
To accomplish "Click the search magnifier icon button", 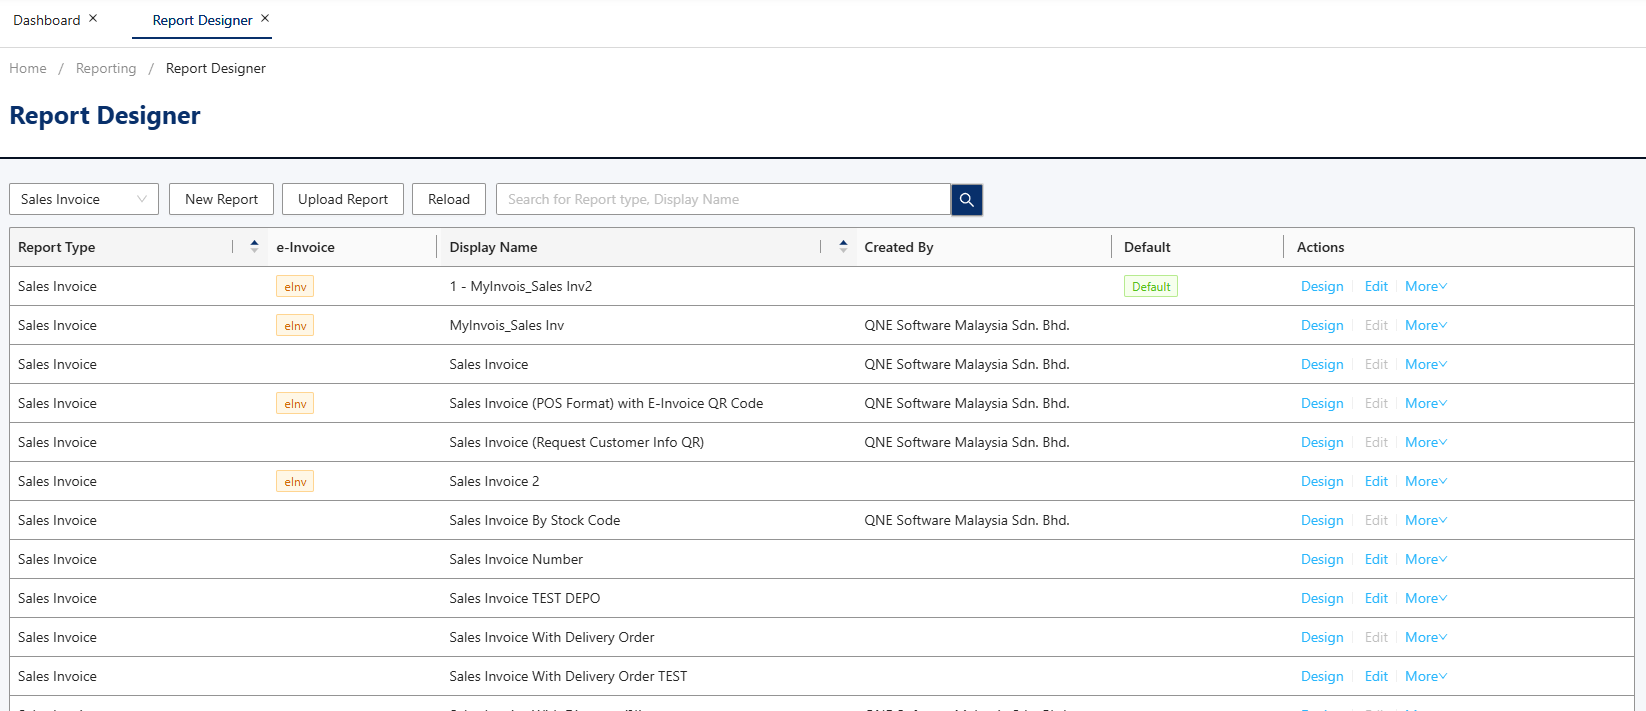I will tap(966, 200).
